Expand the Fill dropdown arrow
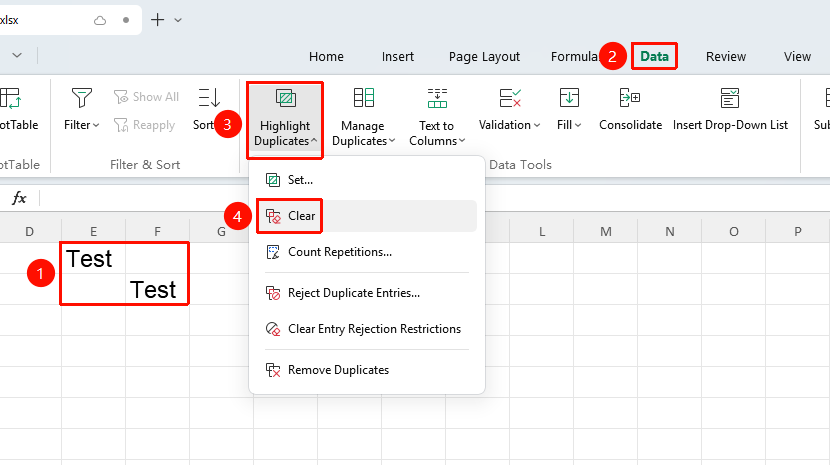The height and width of the screenshot is (465, 830). point(578,126)
